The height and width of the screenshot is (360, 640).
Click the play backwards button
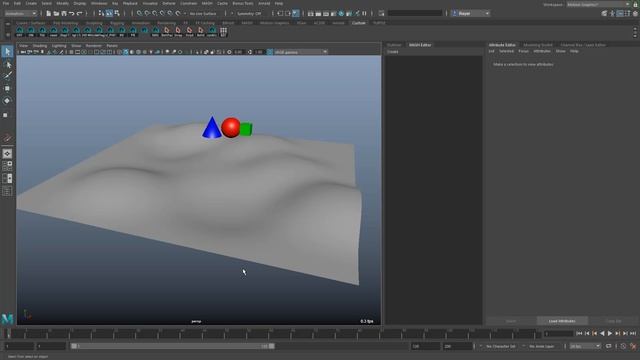[602, 333]
